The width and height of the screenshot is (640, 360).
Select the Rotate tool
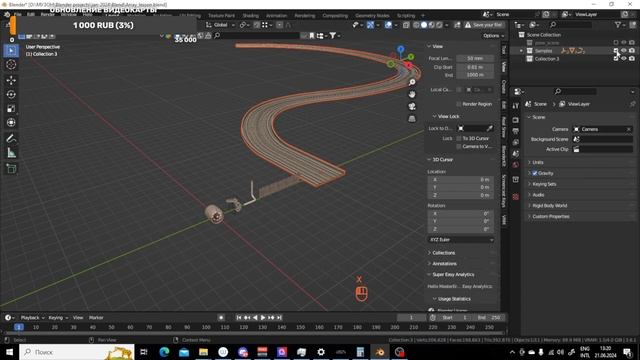click(x=11, y=94)
